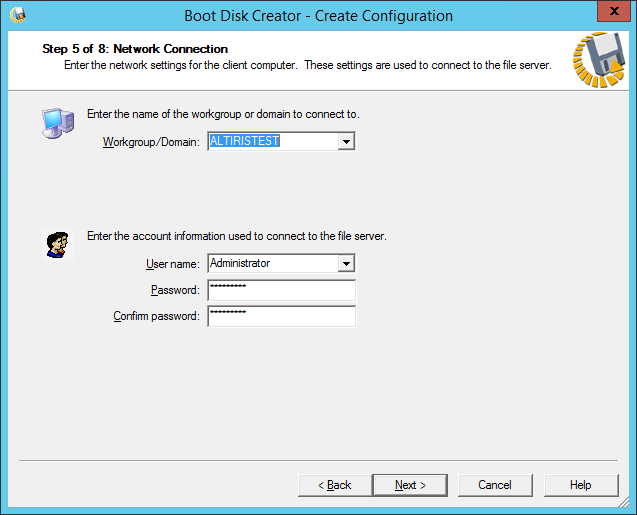Screen dimensions: 637x515
Task: Go to the next step with Next
Action: [x=409, y=485]
